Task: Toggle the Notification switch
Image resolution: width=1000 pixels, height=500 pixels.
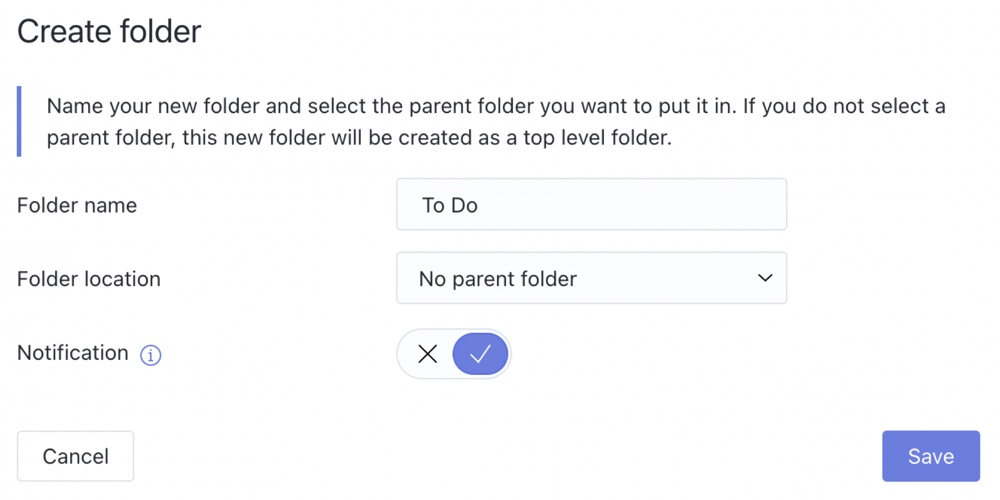Action: coord(454,354)
